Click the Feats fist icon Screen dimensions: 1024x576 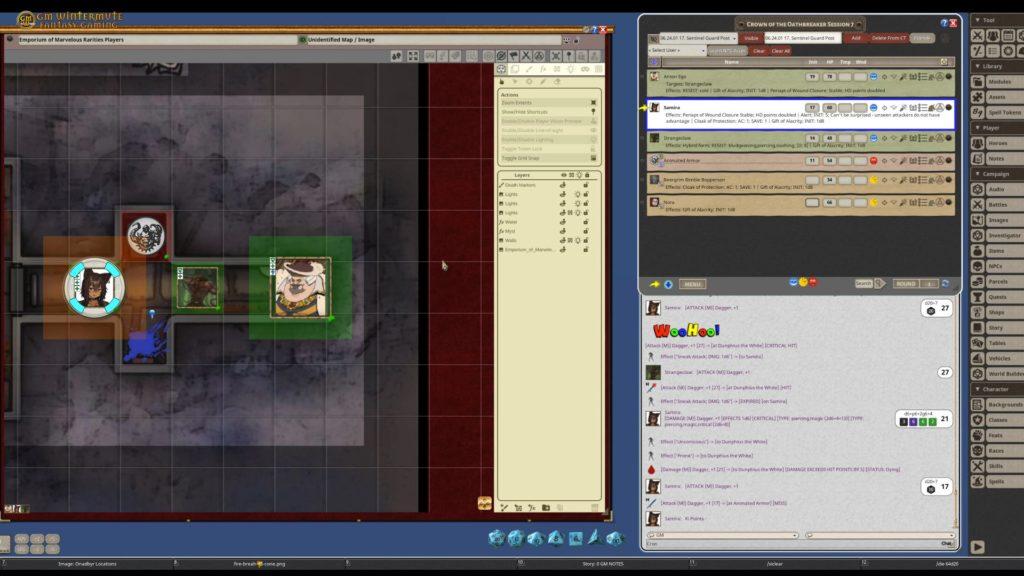(978, 435)
